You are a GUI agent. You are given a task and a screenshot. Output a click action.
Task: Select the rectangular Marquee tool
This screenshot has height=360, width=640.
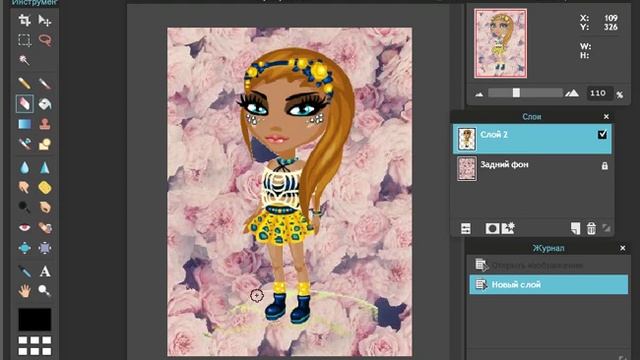click(x=24, y=40)
